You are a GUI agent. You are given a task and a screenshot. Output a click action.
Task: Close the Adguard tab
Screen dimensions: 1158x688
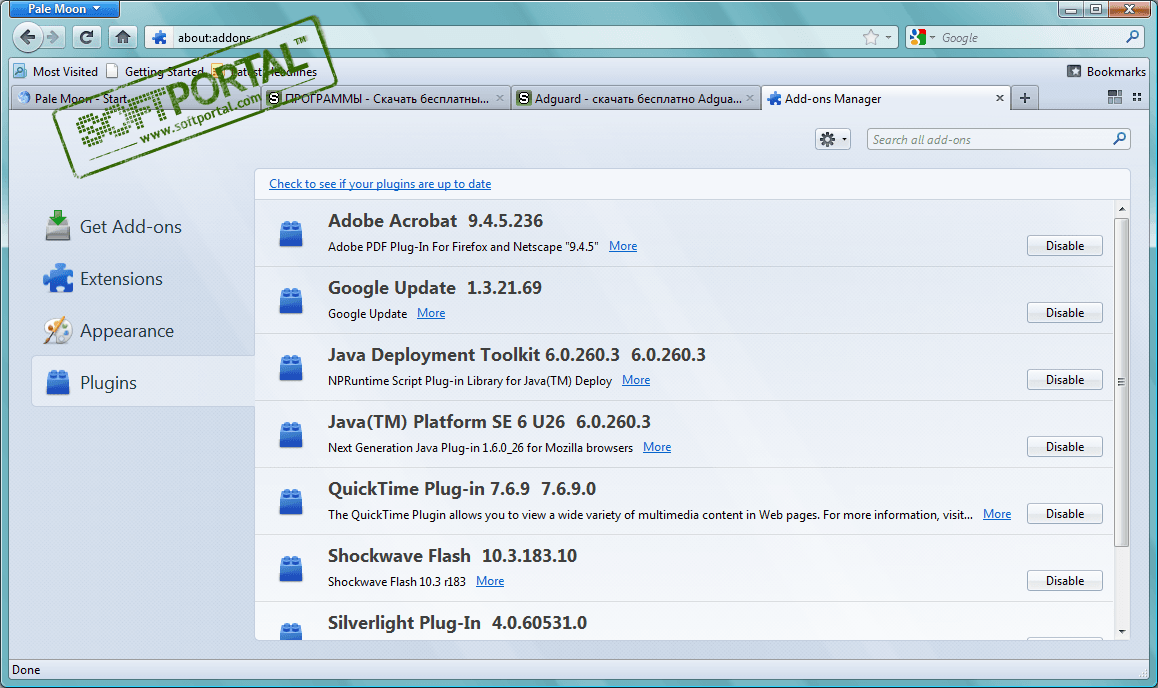pos(750,98)
